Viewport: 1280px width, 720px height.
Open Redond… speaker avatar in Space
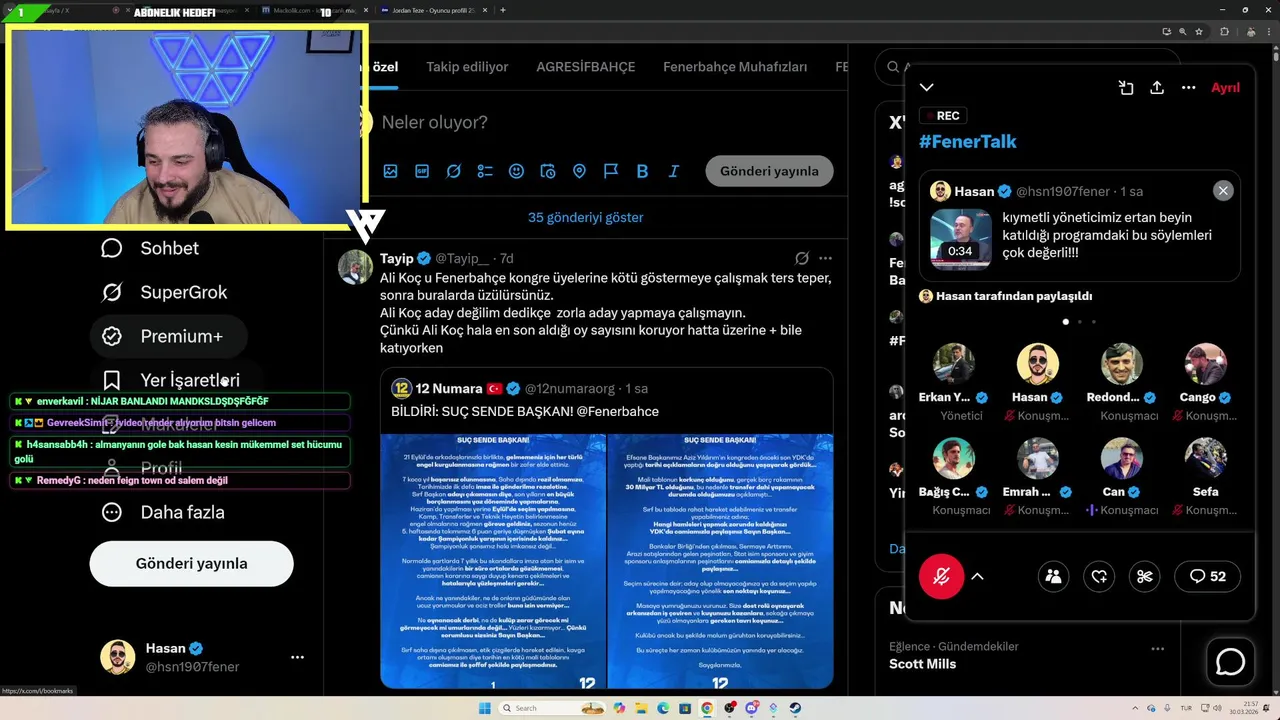click(1122, 364)
